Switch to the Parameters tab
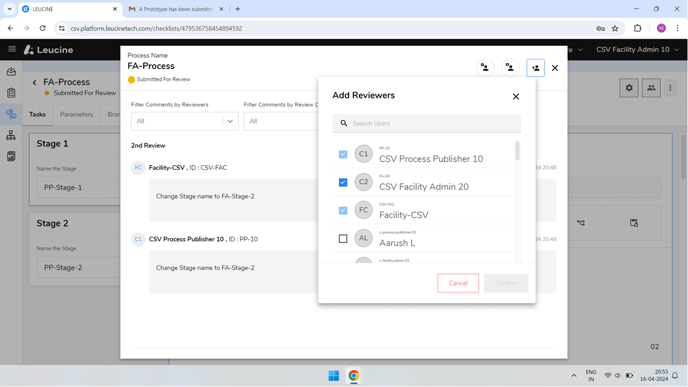The height and width of the screenshot is (387, 688). tap(76, 114)
